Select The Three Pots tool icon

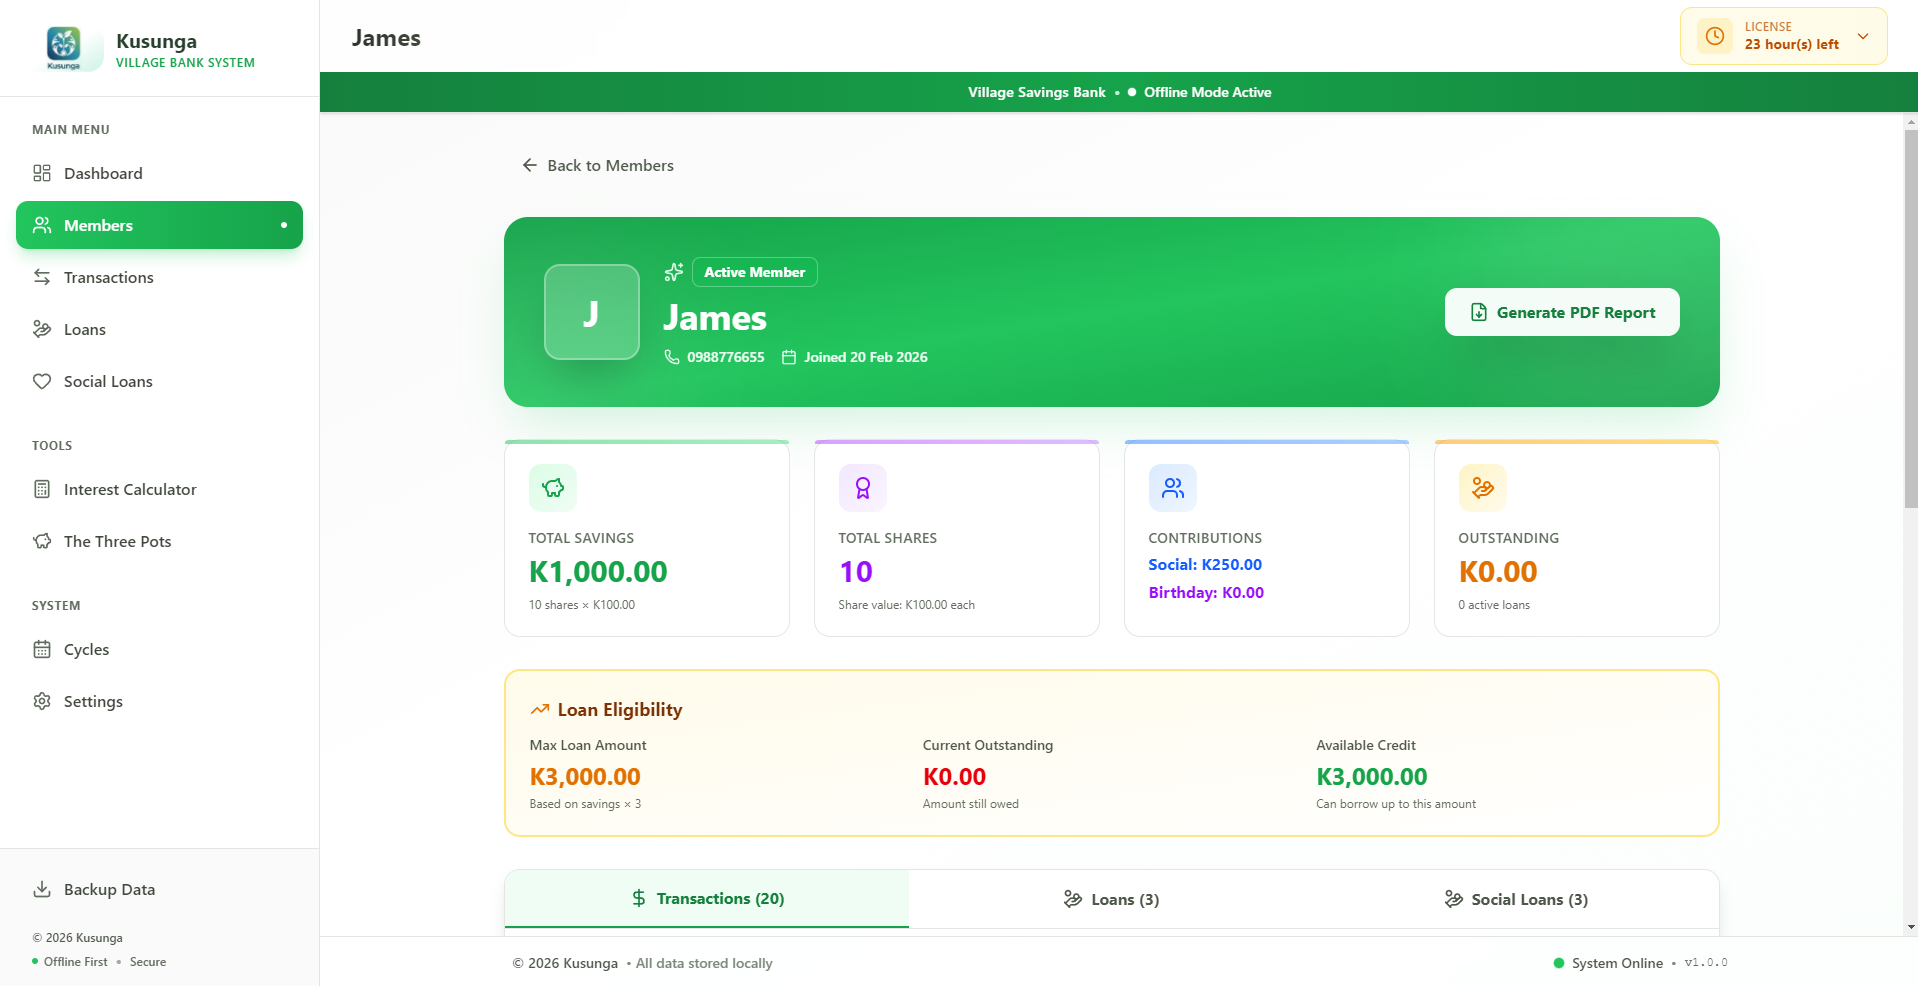42,541
